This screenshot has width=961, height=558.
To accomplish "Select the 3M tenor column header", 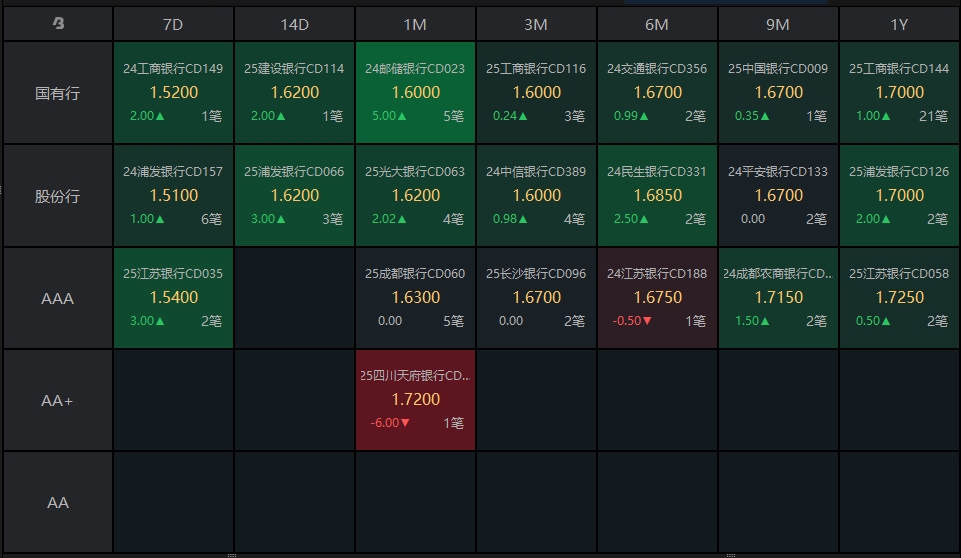I will (536, 25).
